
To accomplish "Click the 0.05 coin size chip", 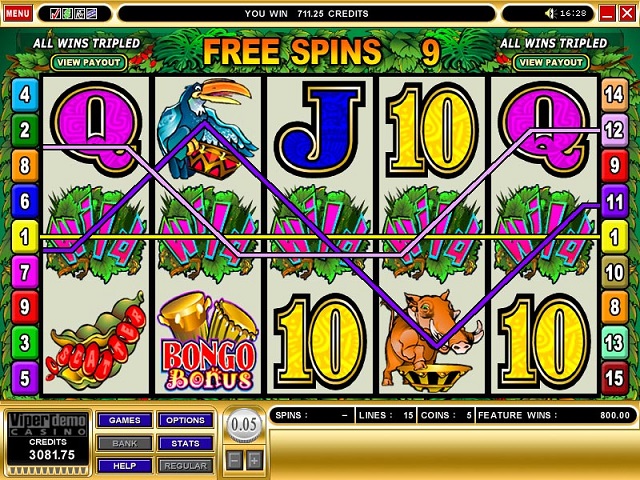I will (x=244, y=425).
